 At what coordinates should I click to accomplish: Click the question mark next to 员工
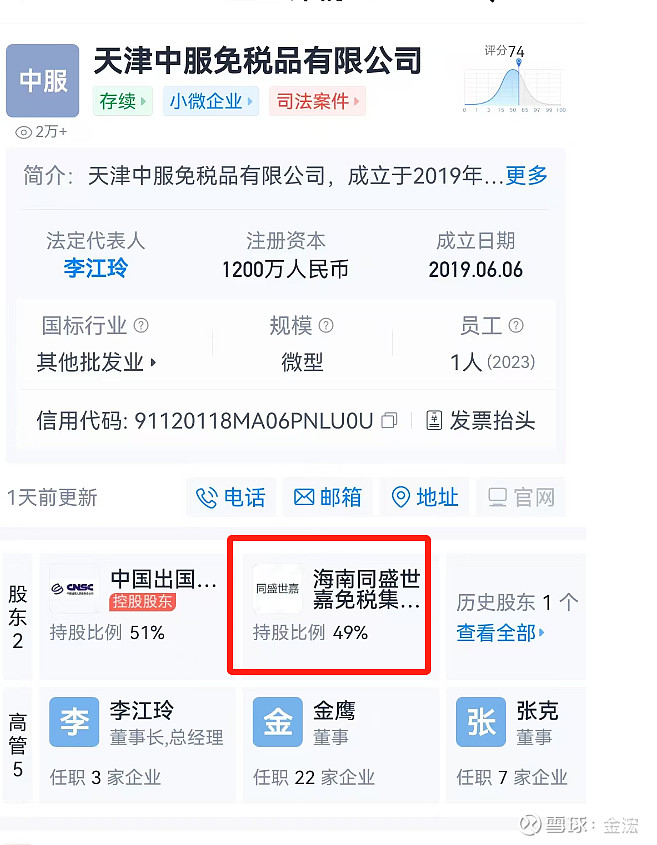click(516, 325)
